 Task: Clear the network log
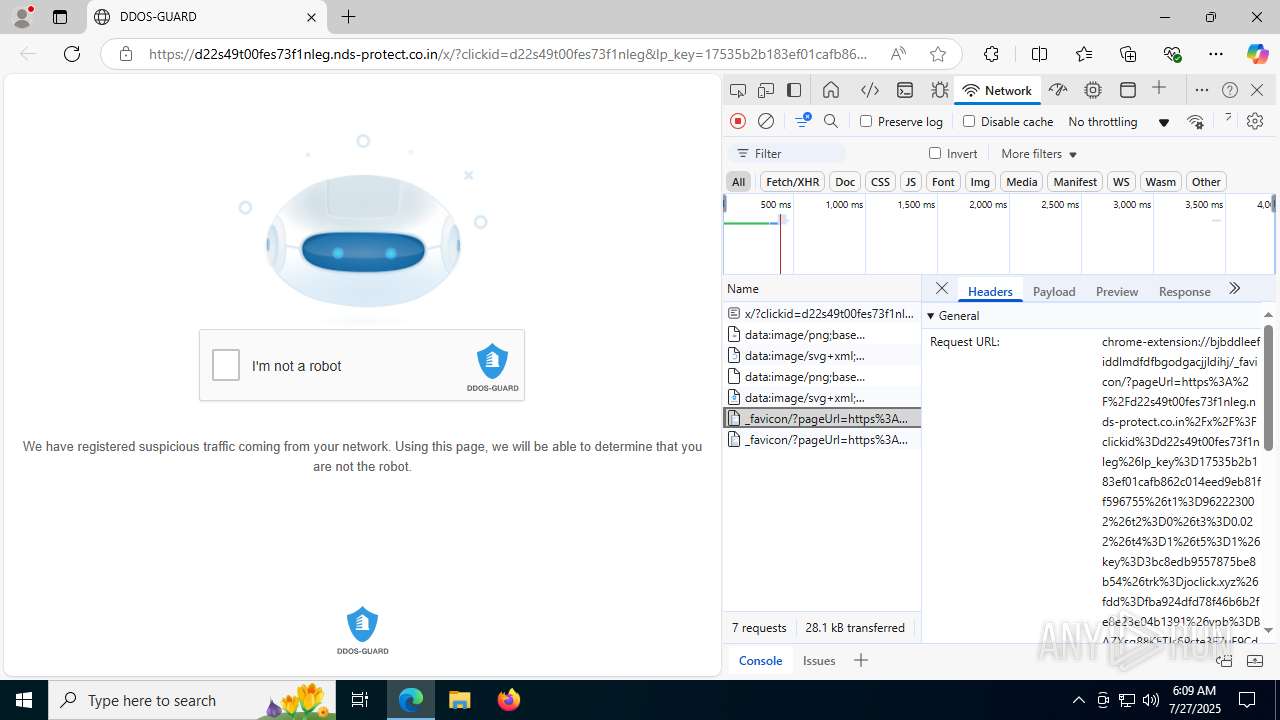766,121
